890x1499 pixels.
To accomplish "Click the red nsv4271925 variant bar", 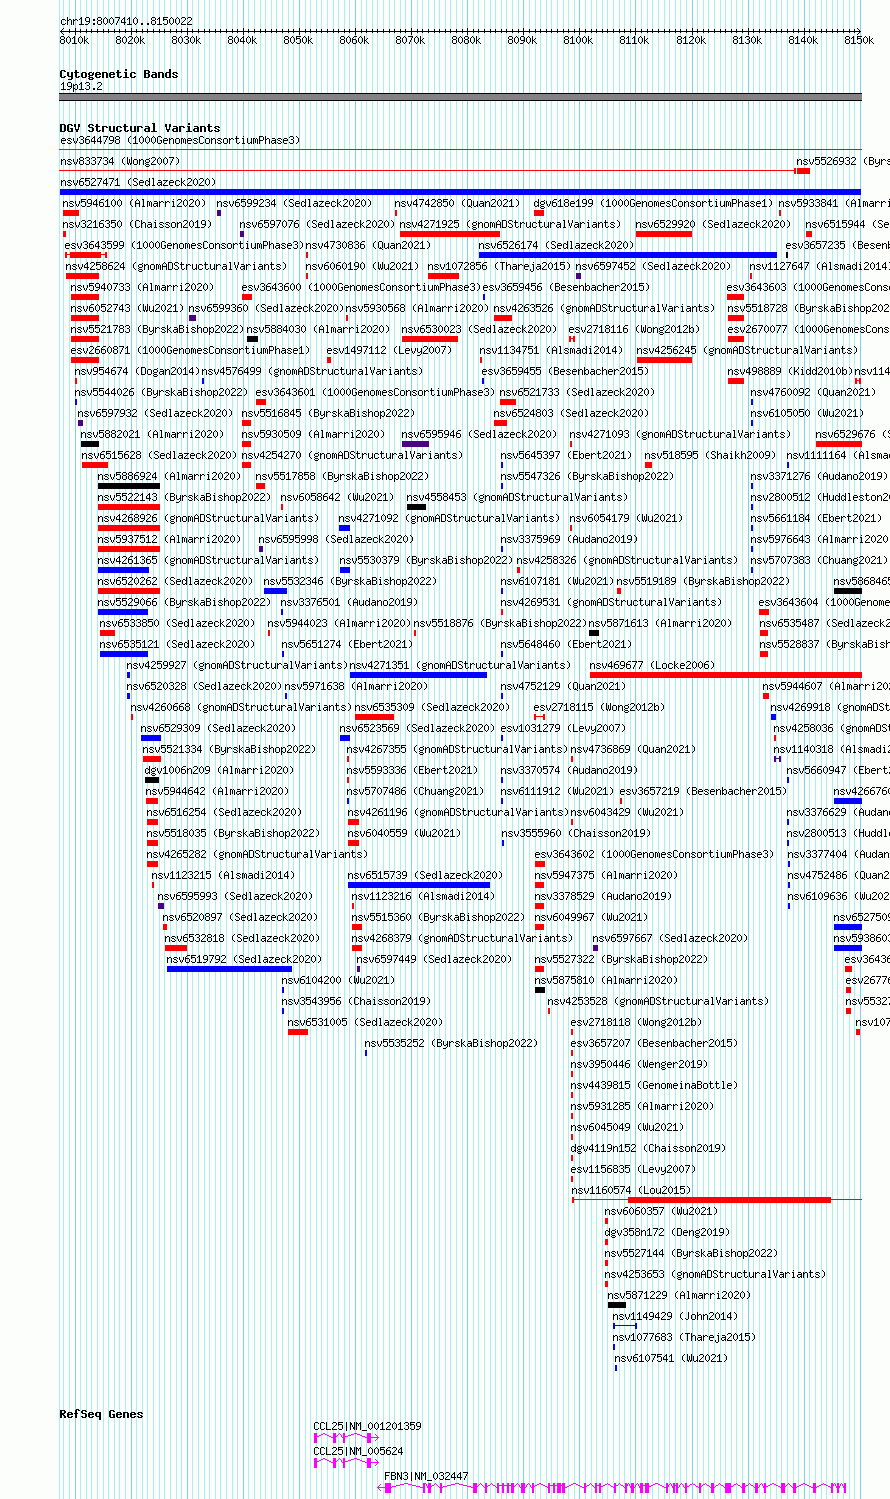I will (449, 234).
